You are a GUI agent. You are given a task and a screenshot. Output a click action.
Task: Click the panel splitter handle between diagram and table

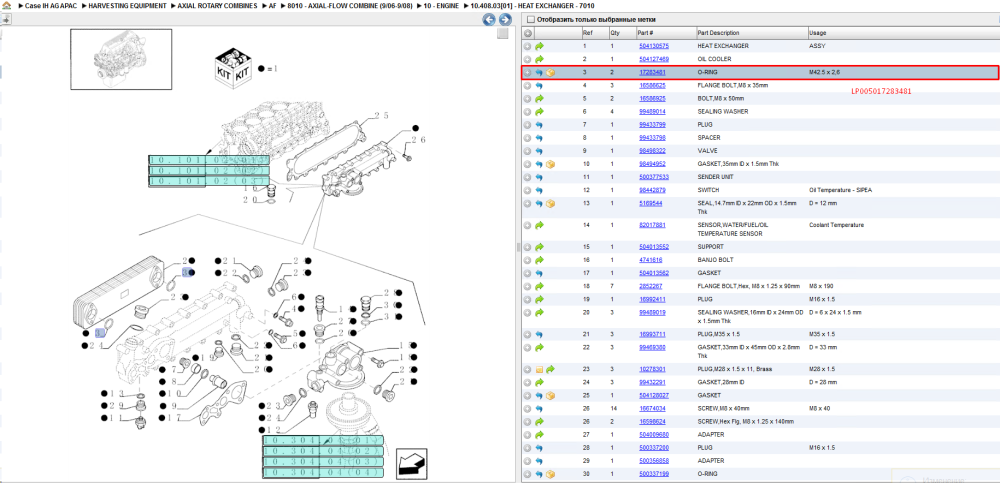click(518, 247)
